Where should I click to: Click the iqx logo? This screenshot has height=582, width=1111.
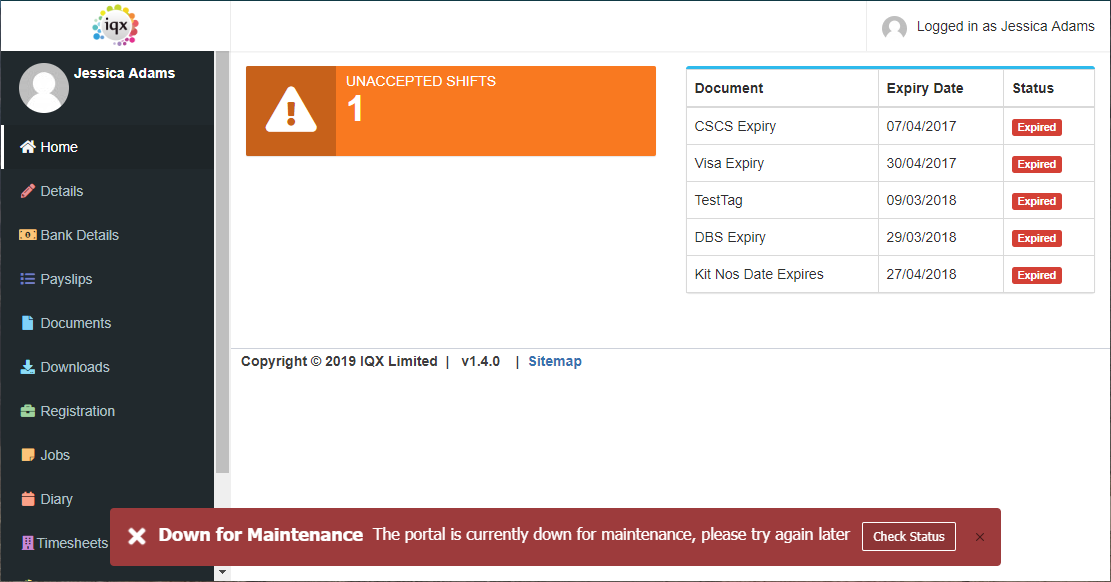click(115, 26)
